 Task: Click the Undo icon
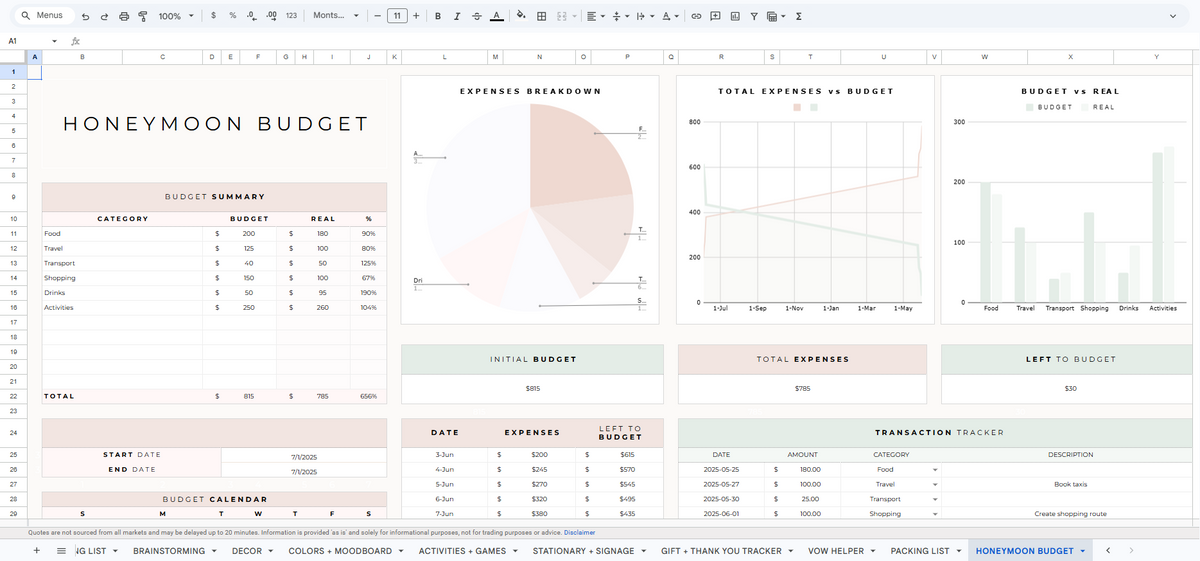tap(86, 16)
